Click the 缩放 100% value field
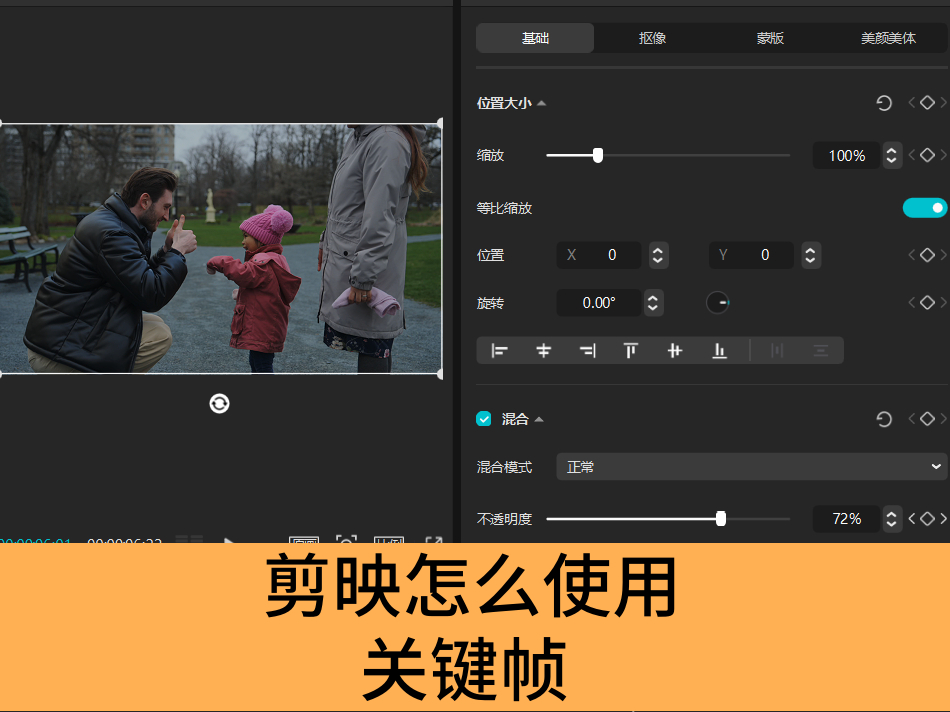The image size is (950, 712). click(846, 156)
